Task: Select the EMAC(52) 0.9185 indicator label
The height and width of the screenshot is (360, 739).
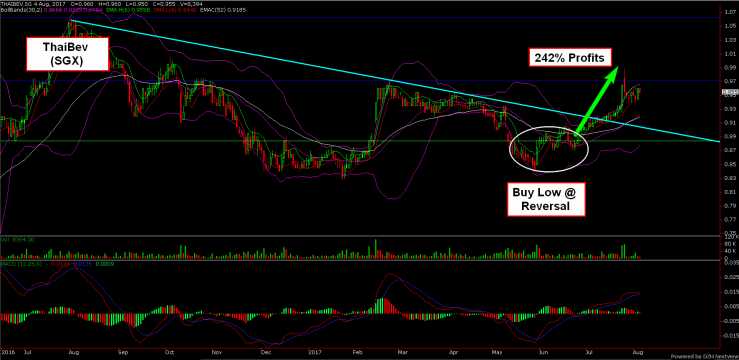Action: pos(222,10)
